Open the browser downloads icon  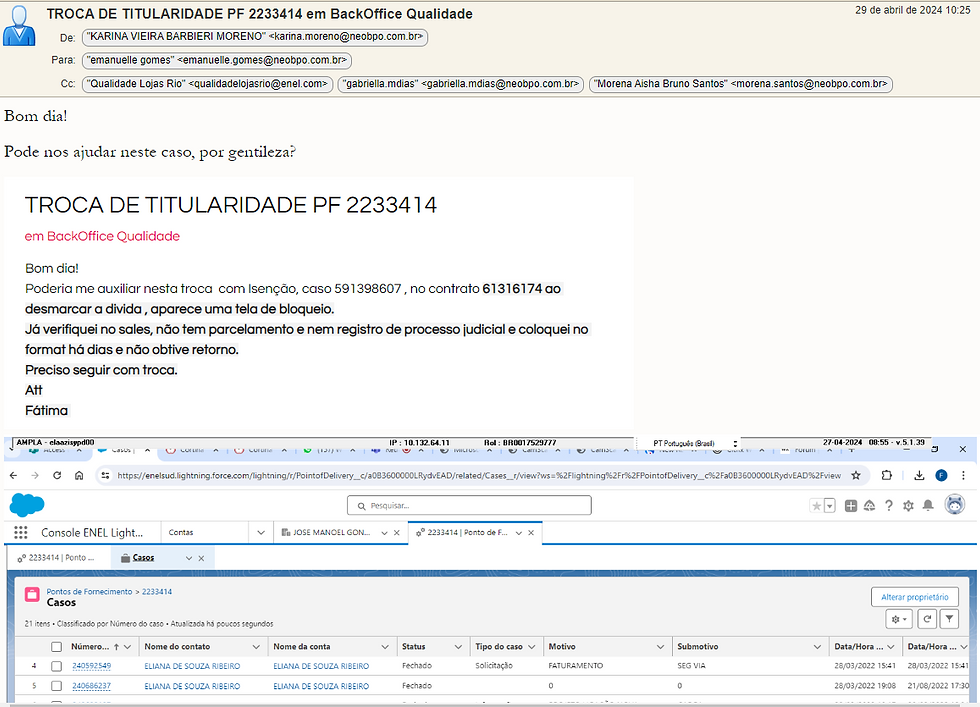click(x=919, y=476)
